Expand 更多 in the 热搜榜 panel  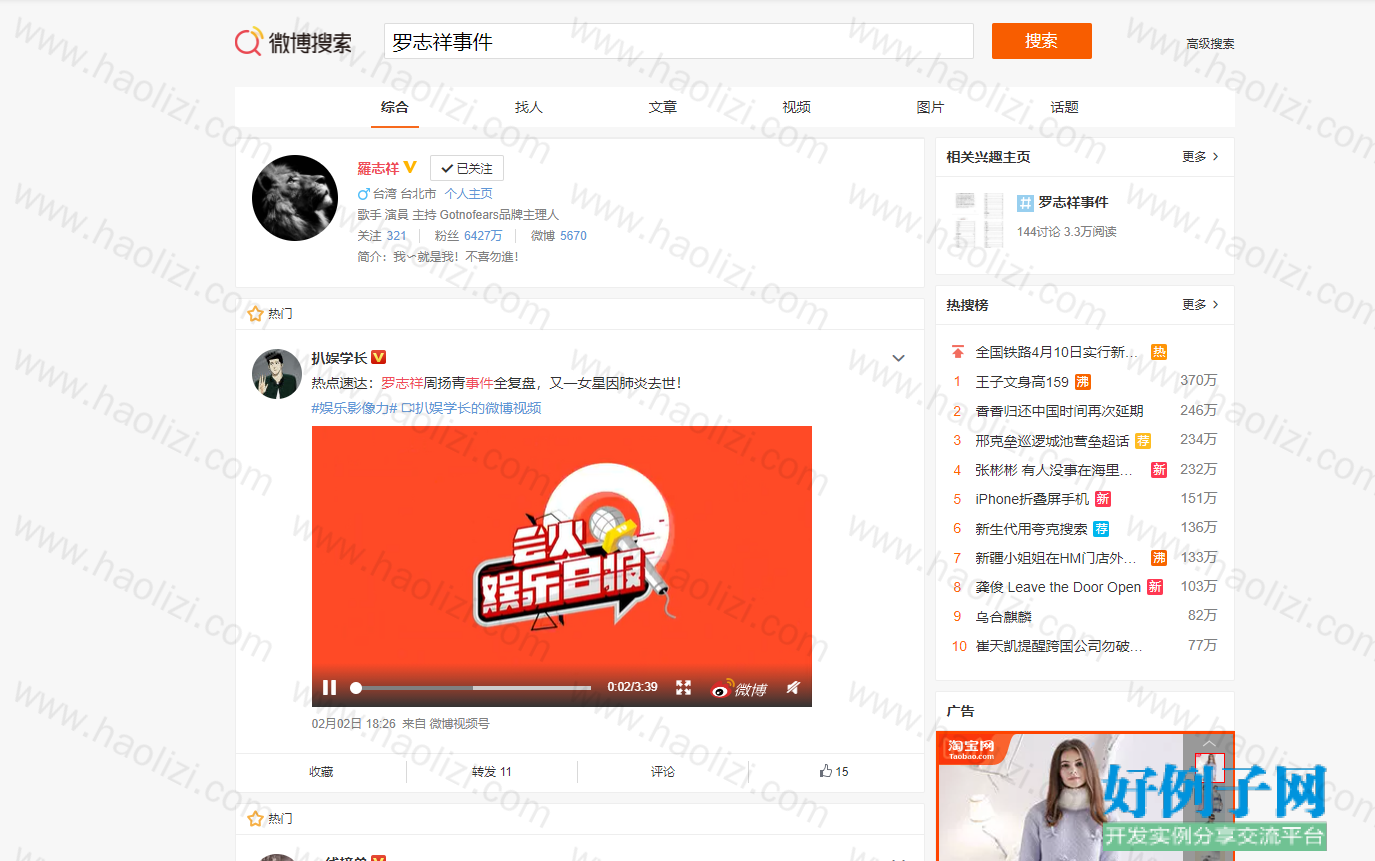(x=1200, y=305)
